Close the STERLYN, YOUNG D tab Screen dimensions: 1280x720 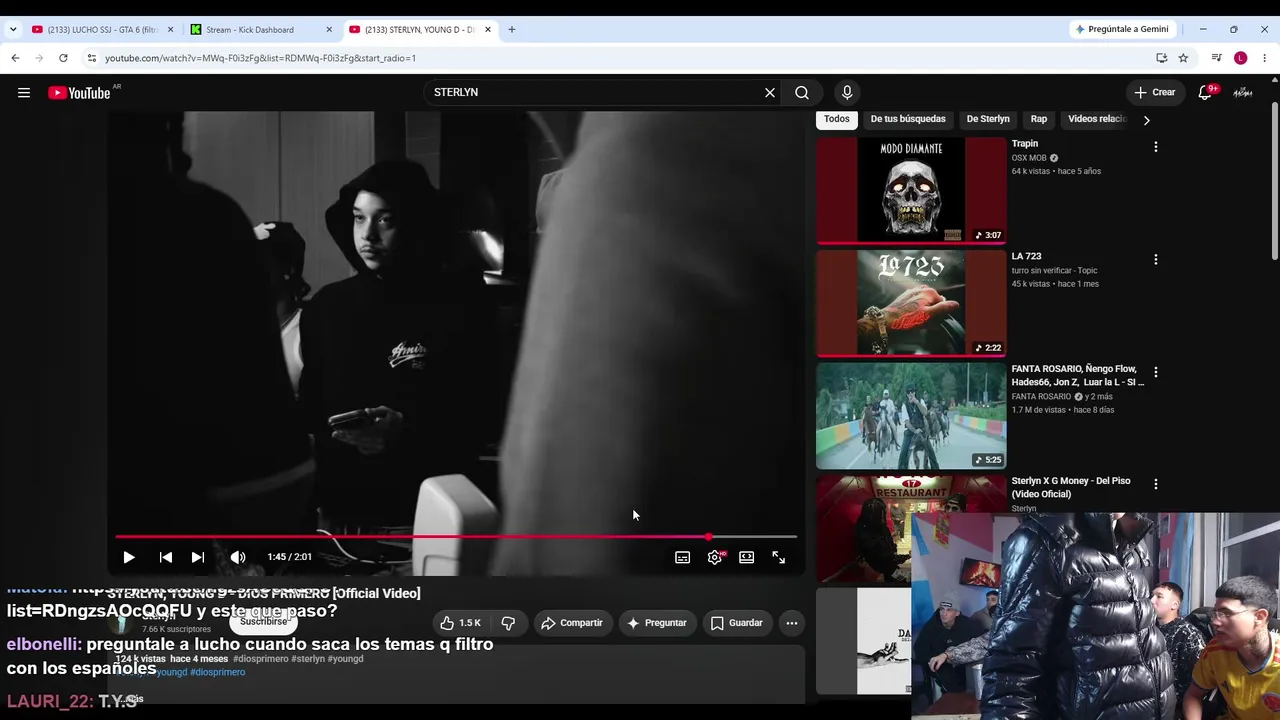pos(488,30)
